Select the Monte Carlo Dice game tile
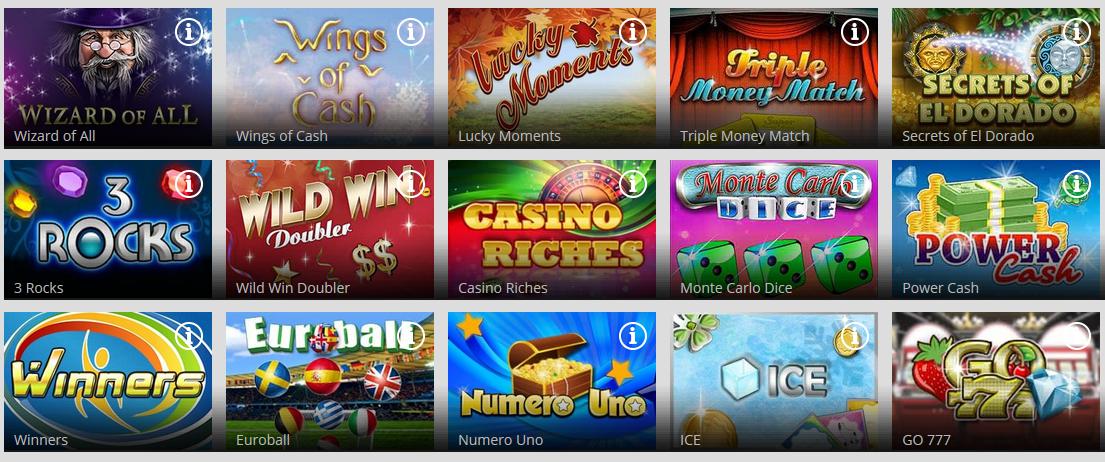The image size is (1105, 462). point(774,230)
